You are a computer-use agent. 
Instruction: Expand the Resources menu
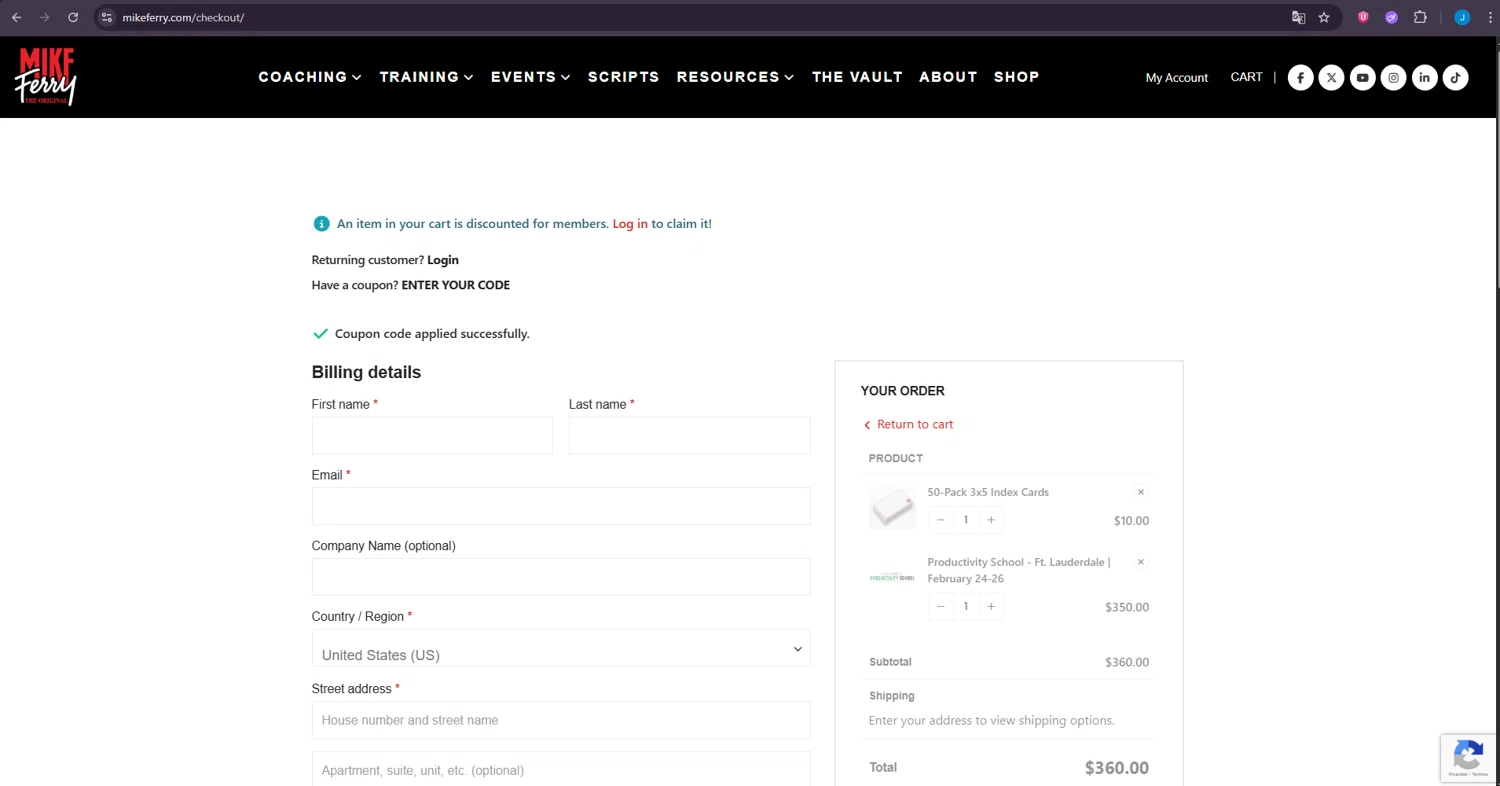click(x=736, y=77)
